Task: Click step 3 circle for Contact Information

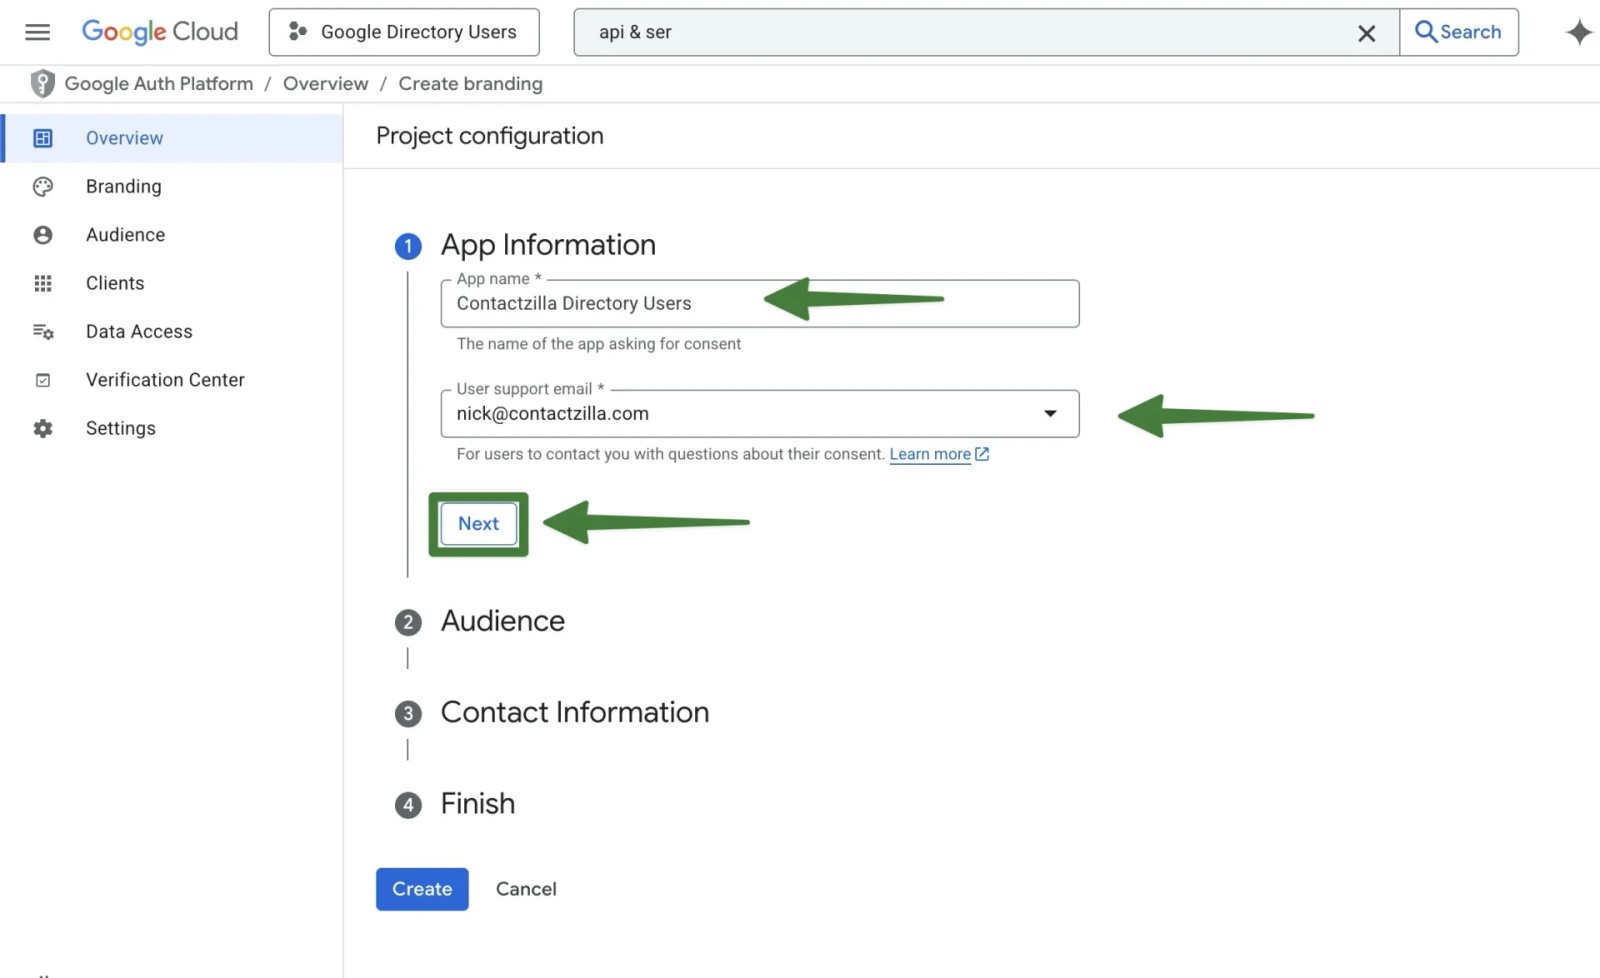Action: 408,714
